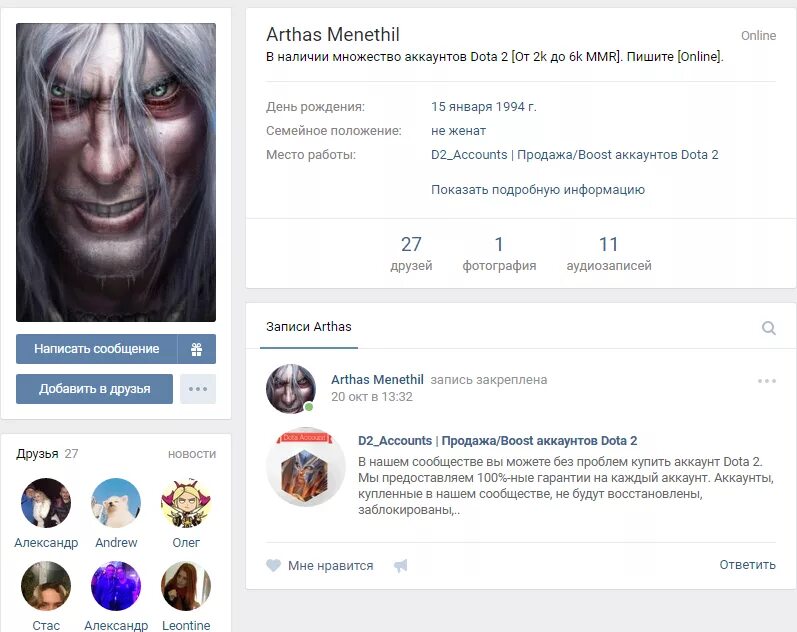This screenshot has width=797, height=632.
Task: Click не женат relationship status
Action: (x=458, y=131)
